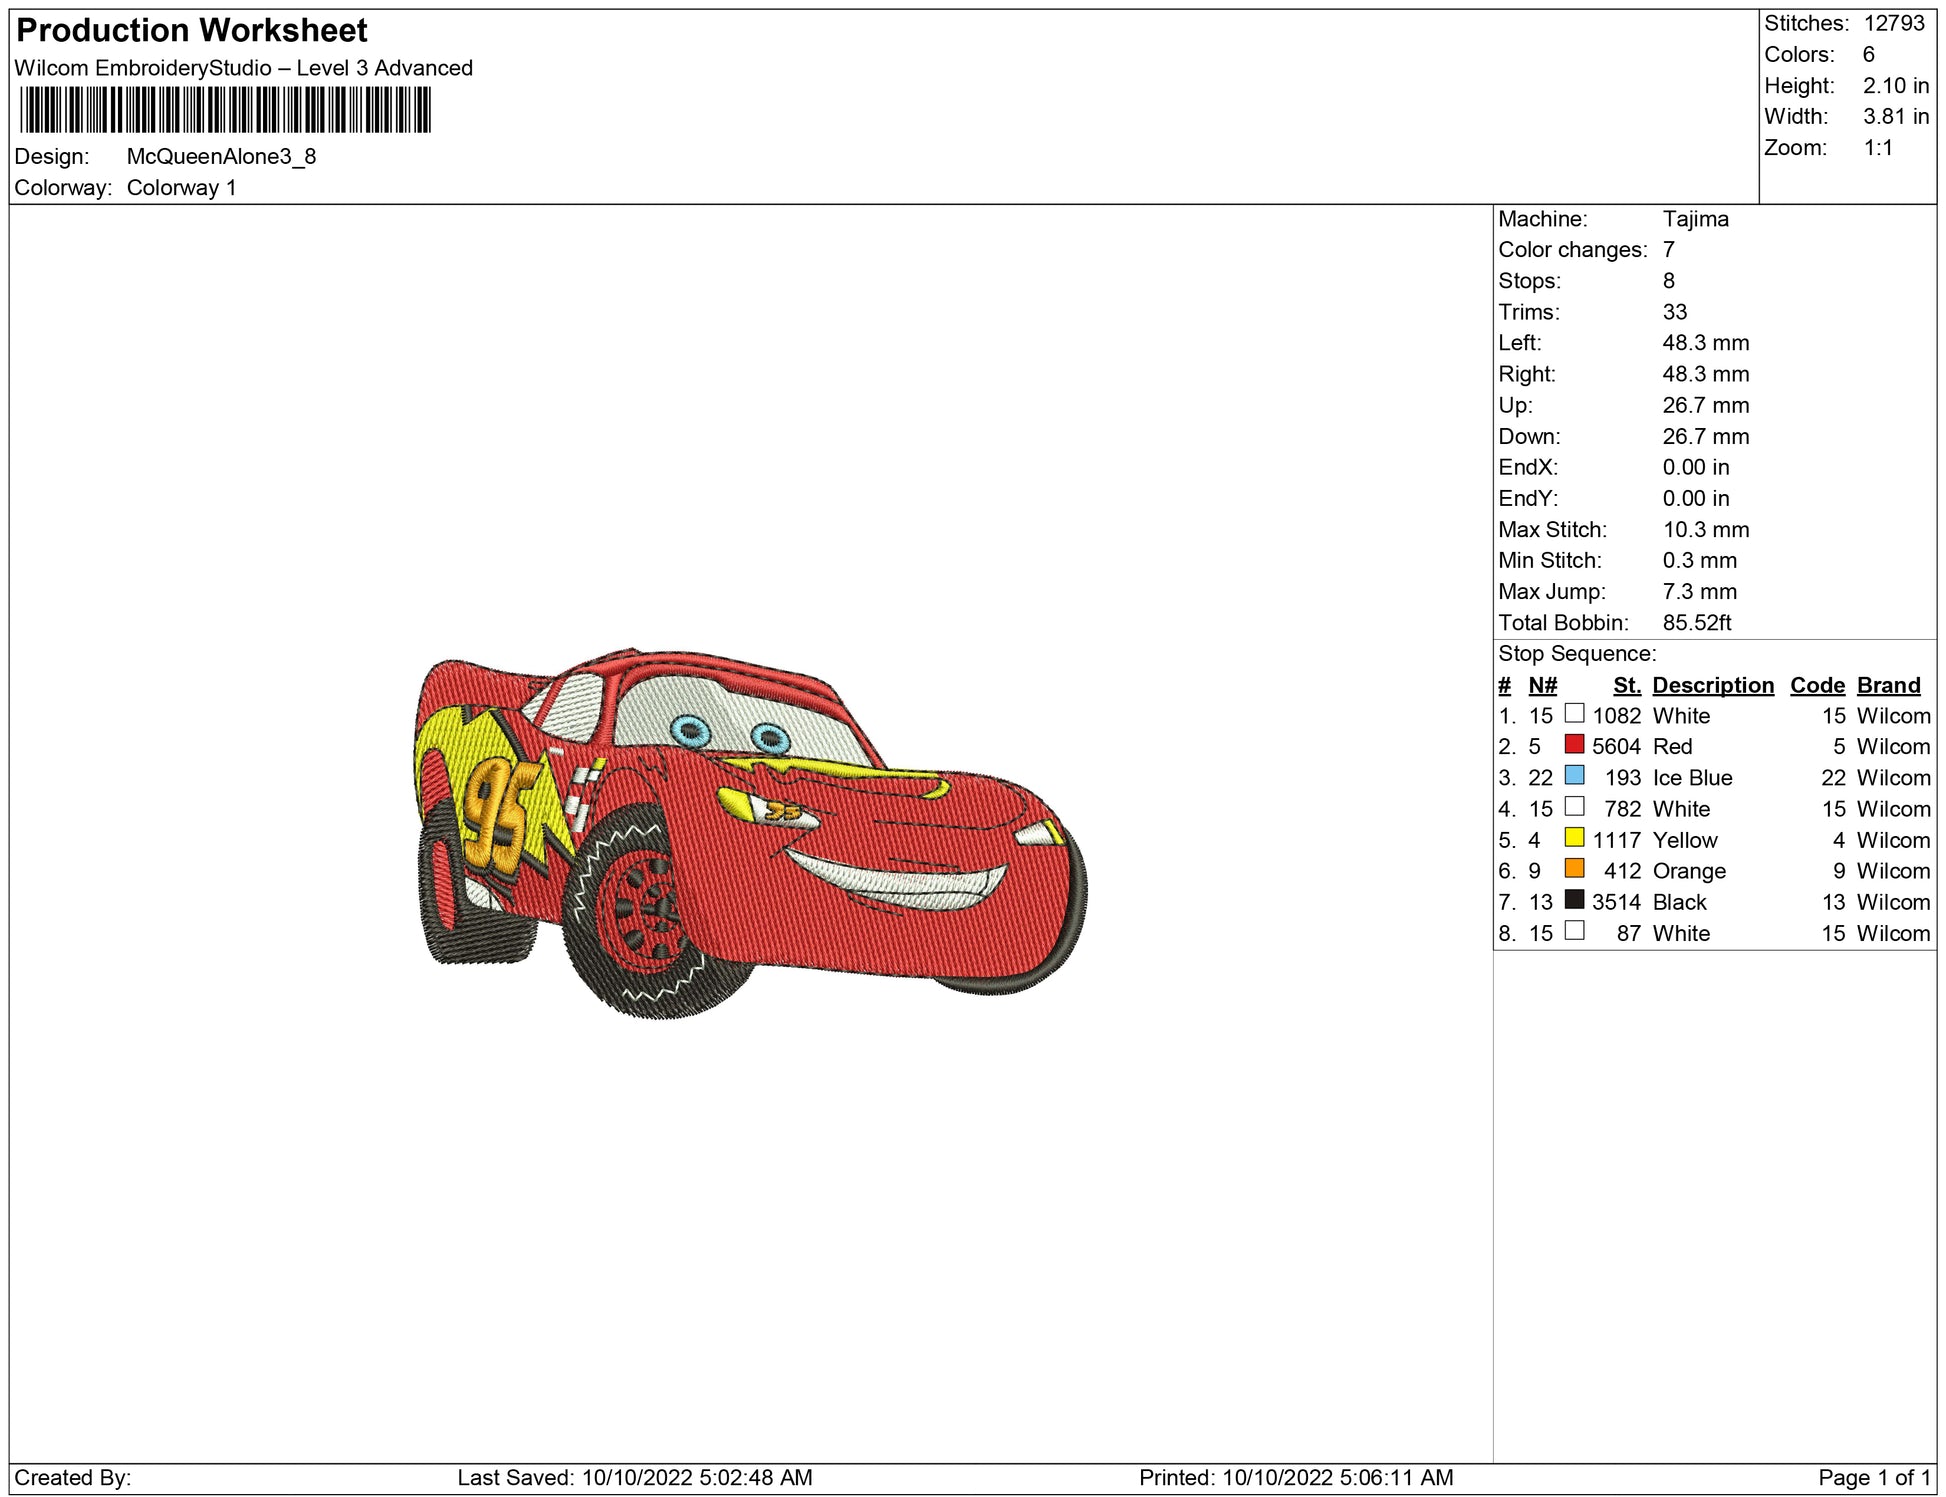
Task: Click the orange thread color swatch
Action: tap(1574, 868)
